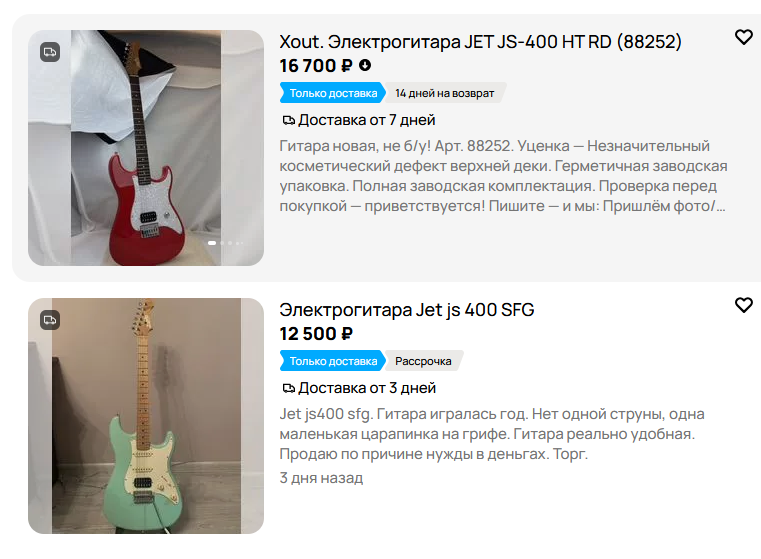Click the 12 500 ₽ price
The width and height of the screenshot is (761, 559).
pos(316,334)
